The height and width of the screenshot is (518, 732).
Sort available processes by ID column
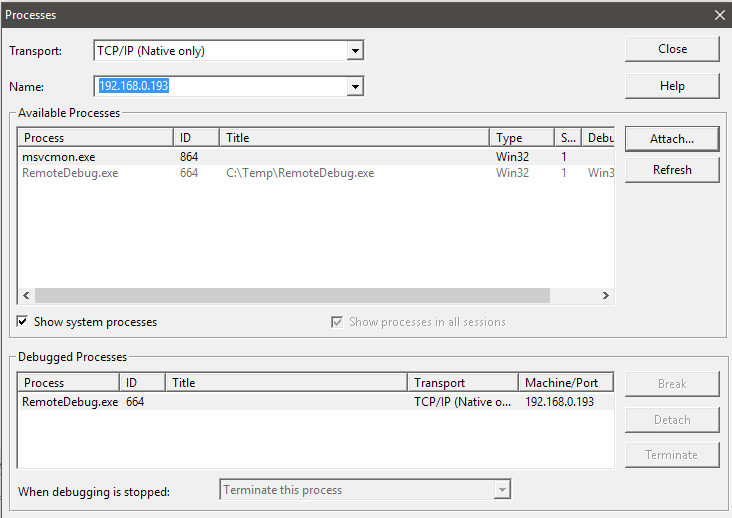196,138
